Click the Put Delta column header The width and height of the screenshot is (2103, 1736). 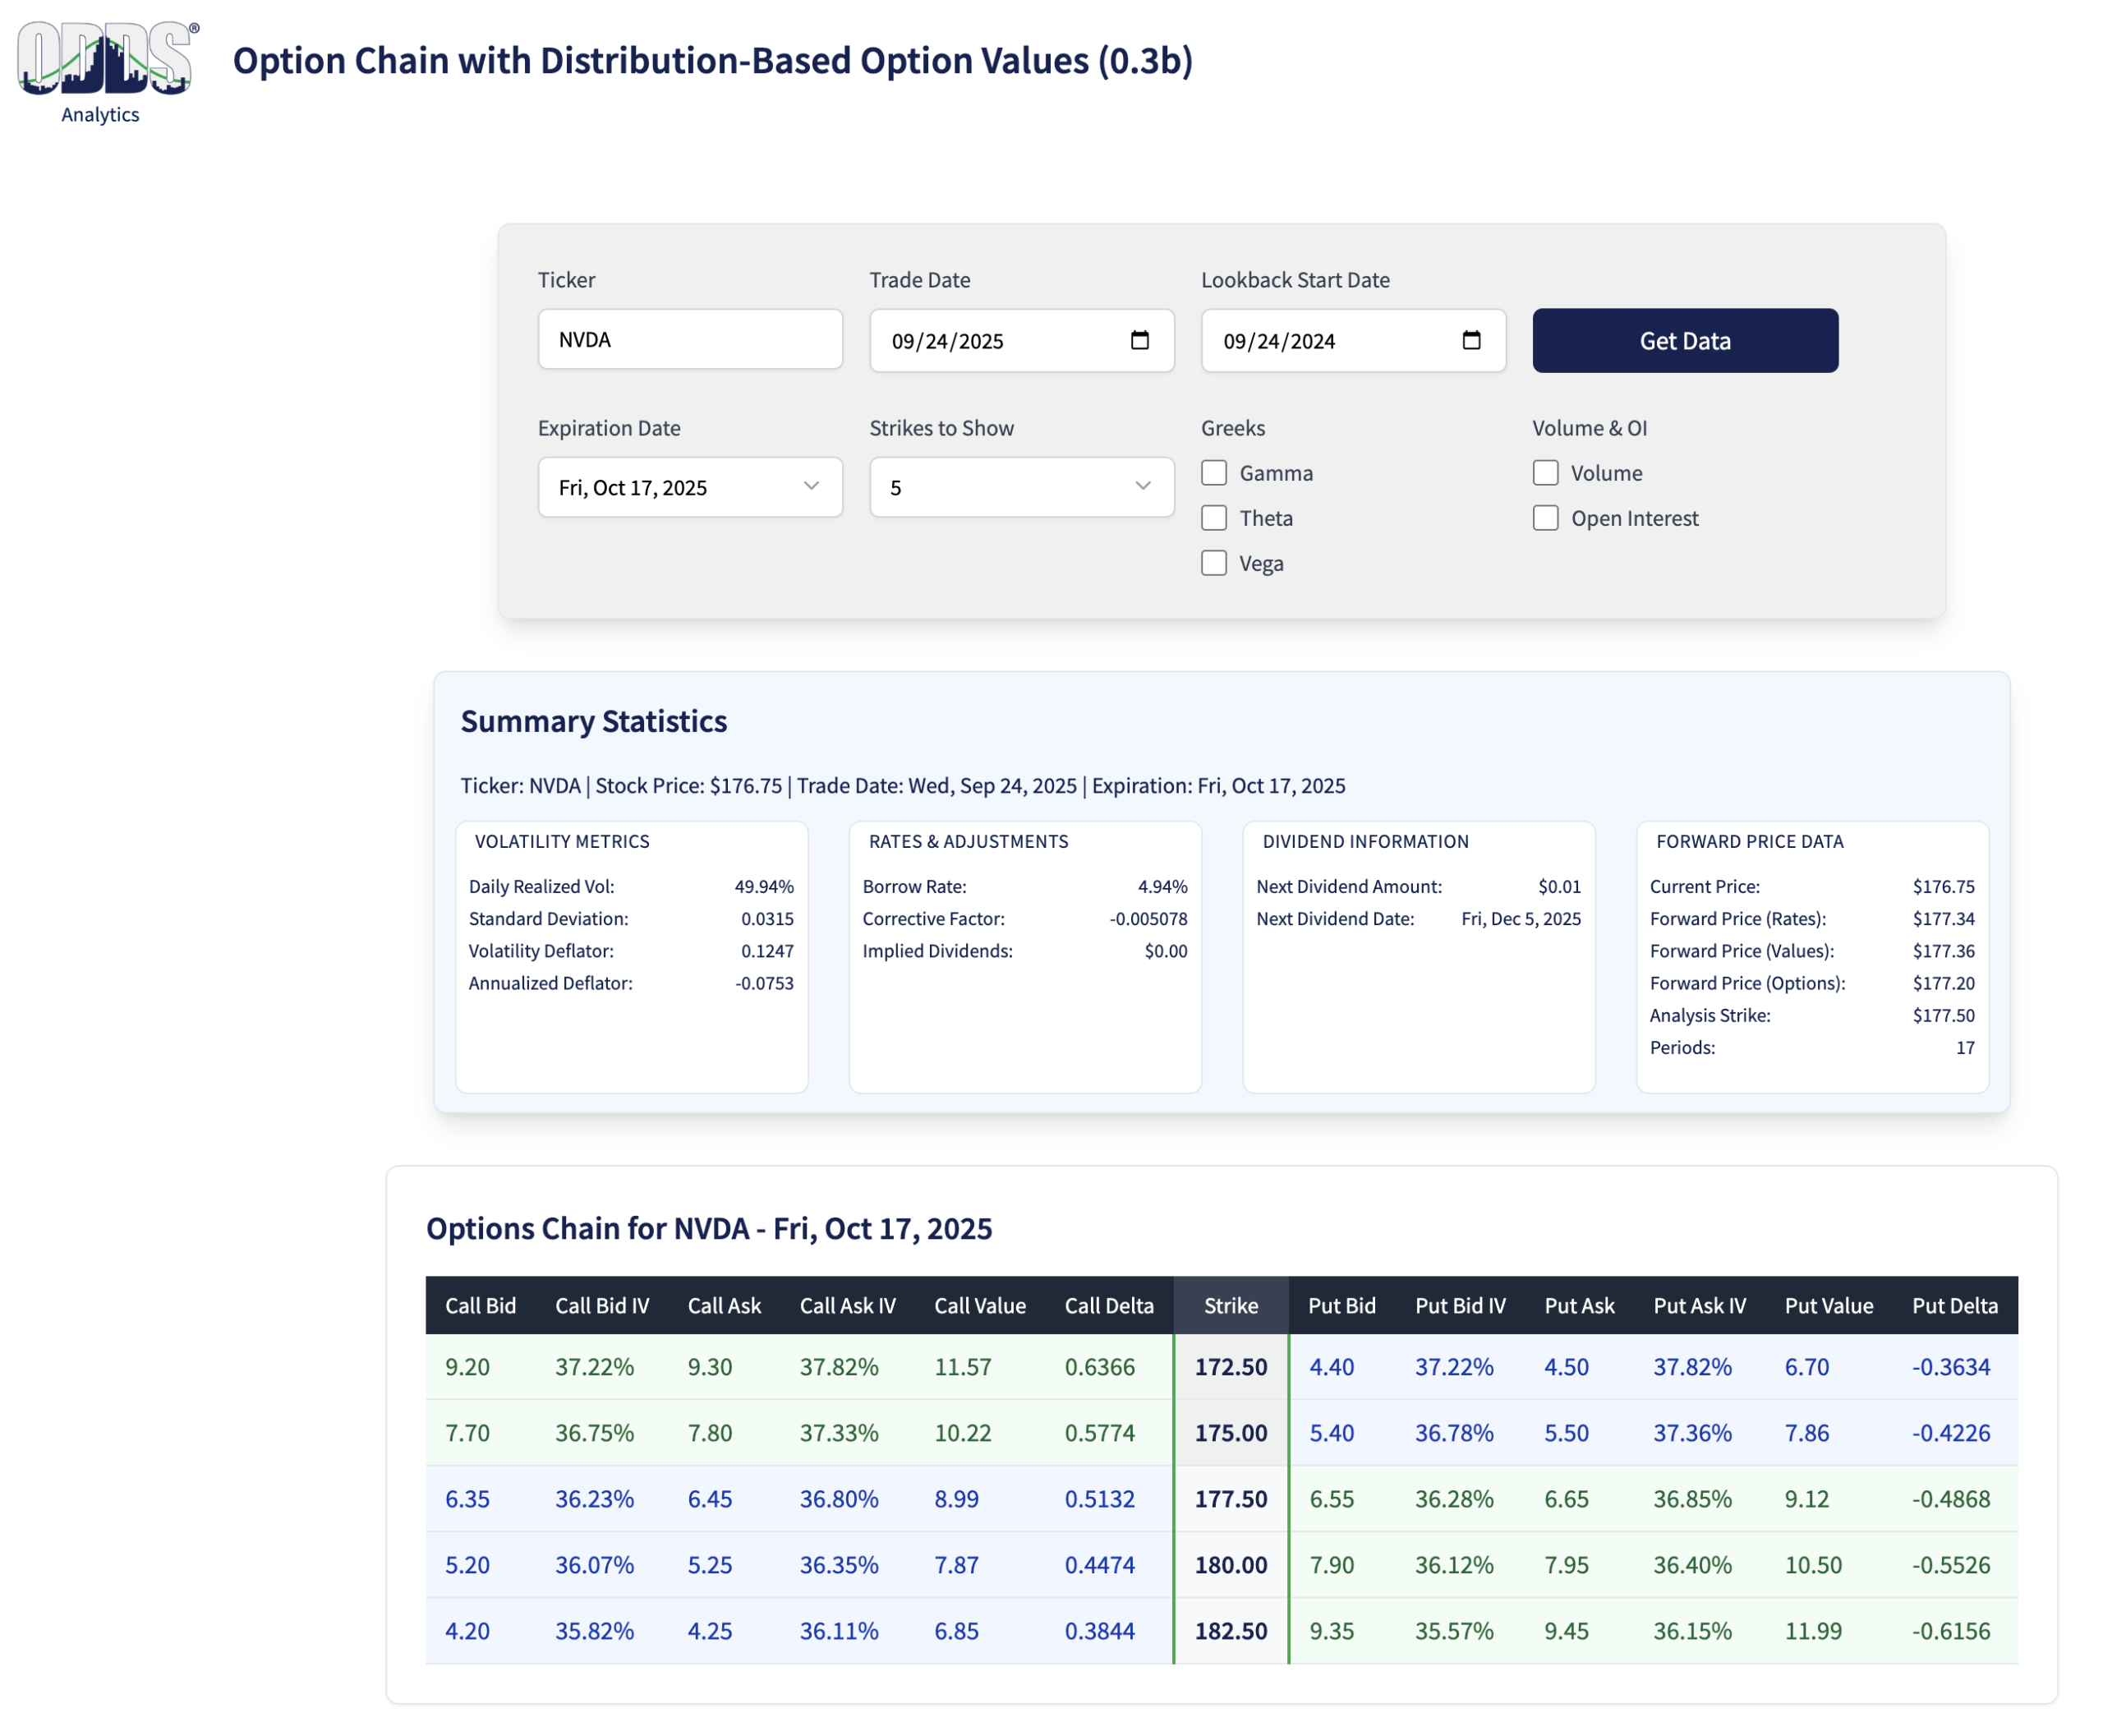coord(1954,1305)
